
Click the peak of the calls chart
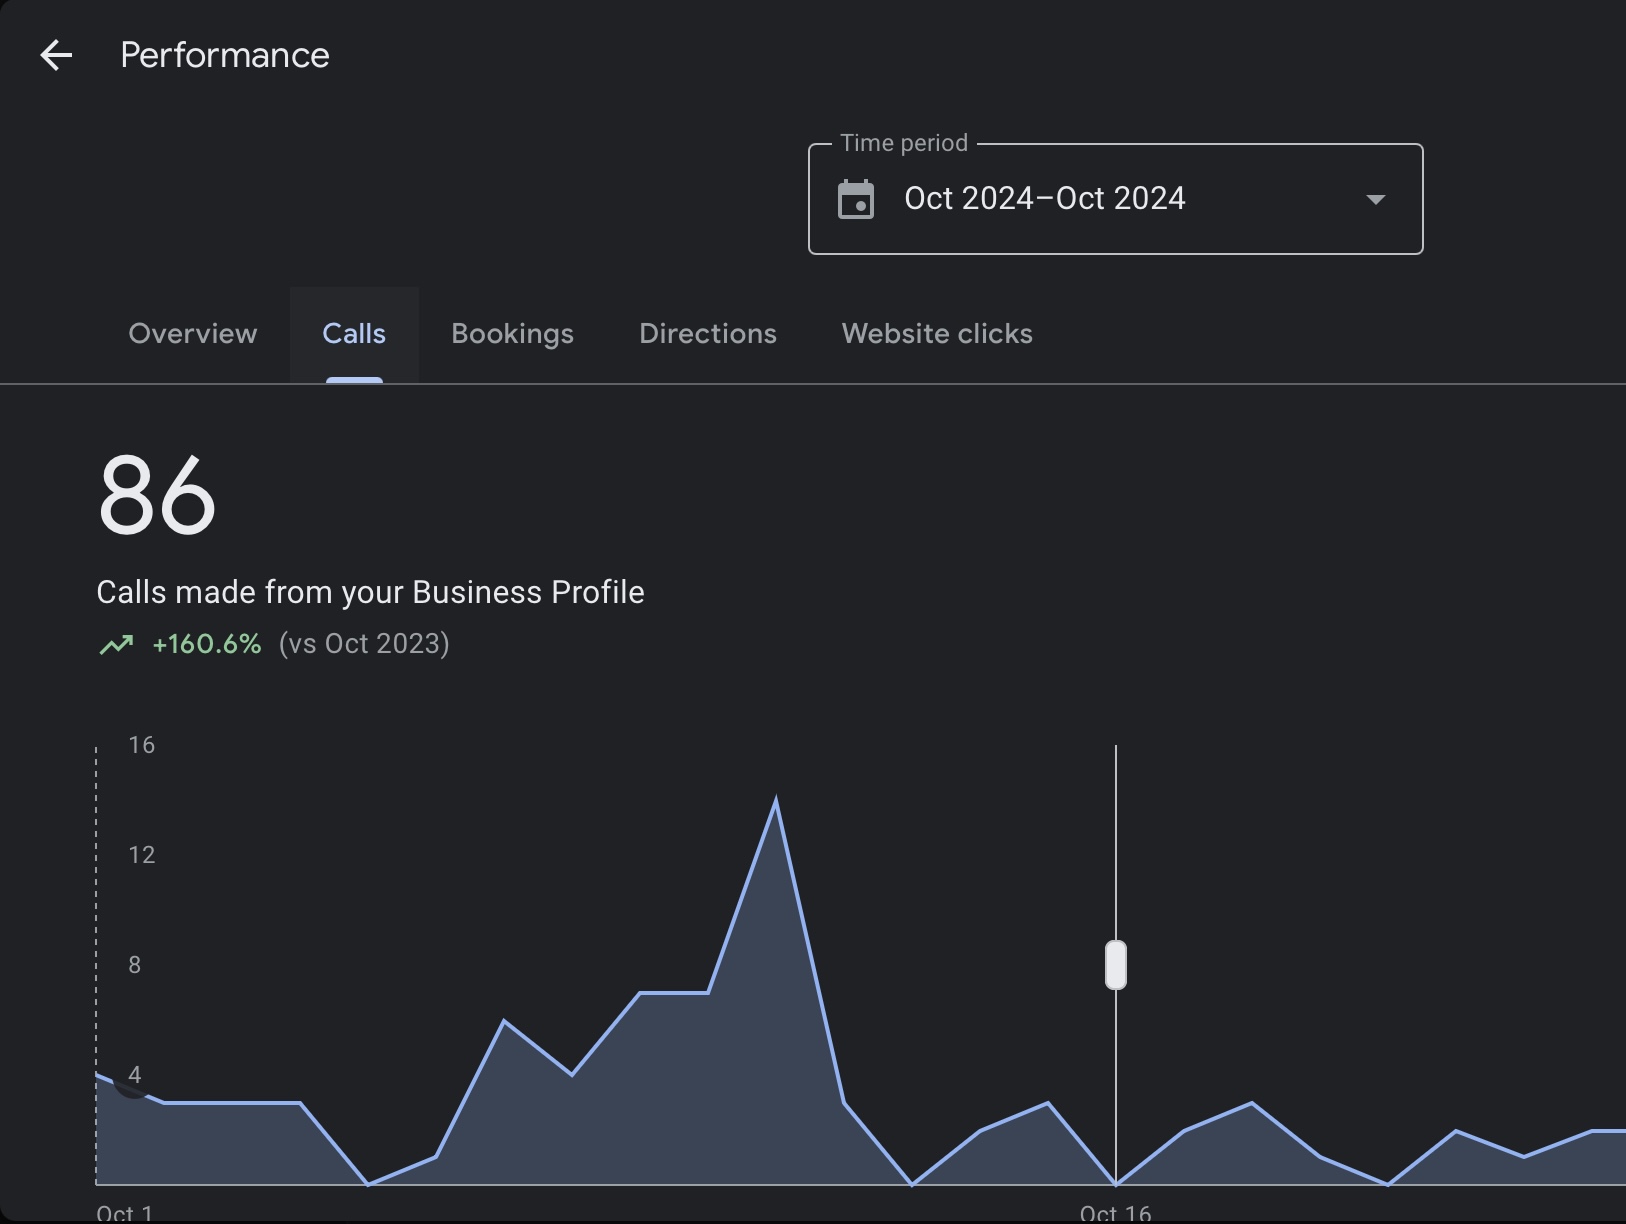pyautogui.click(x=776, y=800)
